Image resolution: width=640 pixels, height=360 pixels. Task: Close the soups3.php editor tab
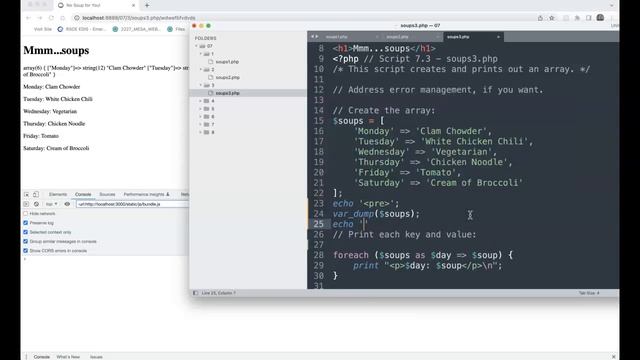(498, 37)
